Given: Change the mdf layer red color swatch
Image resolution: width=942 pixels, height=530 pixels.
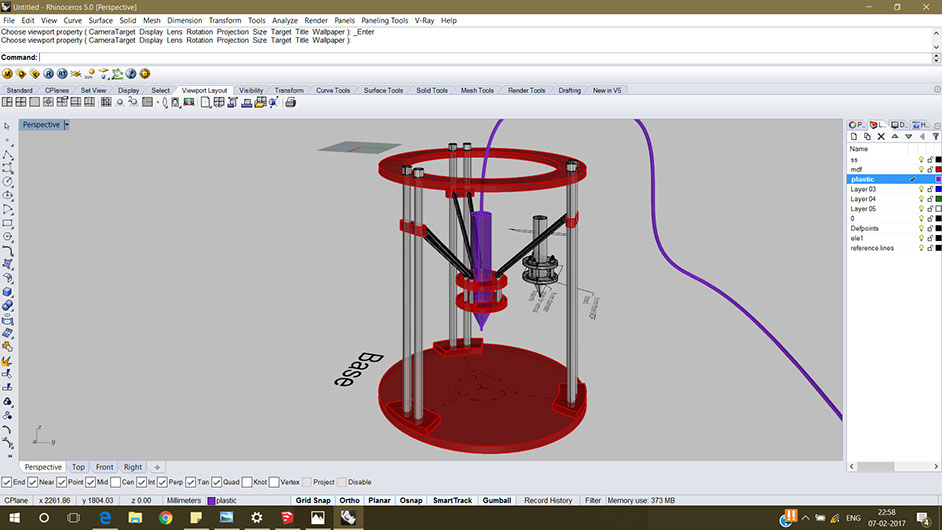Looking at the screenshot, I should [x=938, y=169].
